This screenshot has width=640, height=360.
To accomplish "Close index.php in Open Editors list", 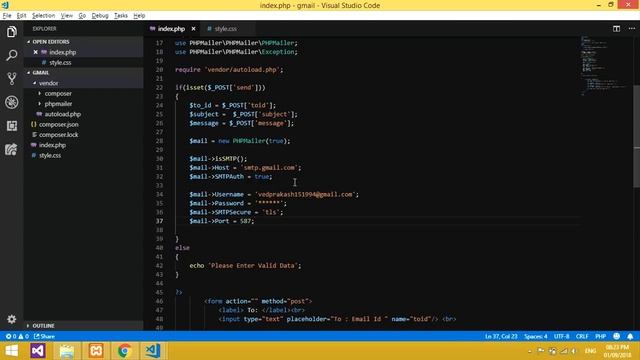I will 36,52.
